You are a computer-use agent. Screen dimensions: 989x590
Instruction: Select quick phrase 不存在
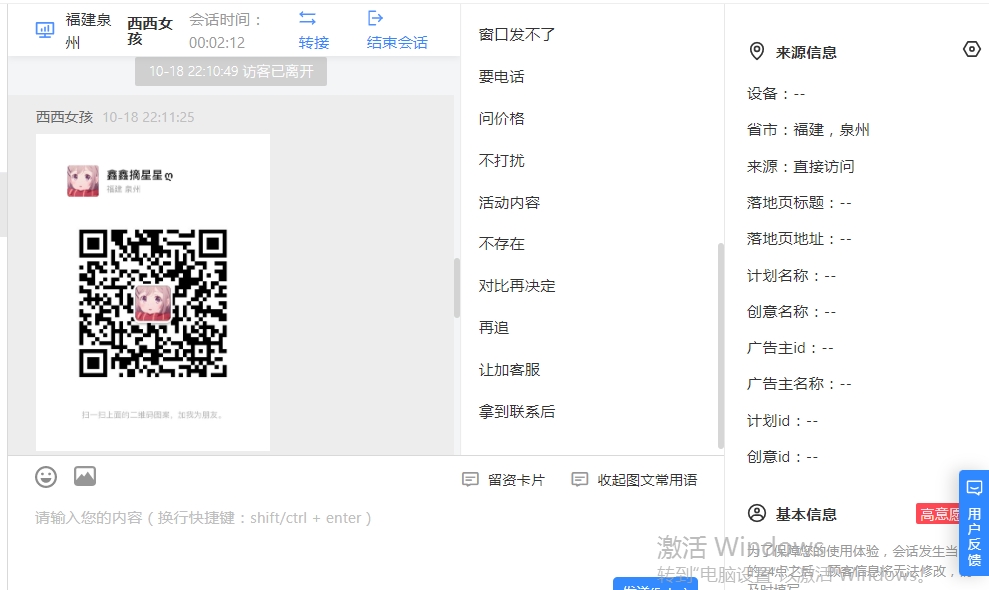[x=501, y=244]
